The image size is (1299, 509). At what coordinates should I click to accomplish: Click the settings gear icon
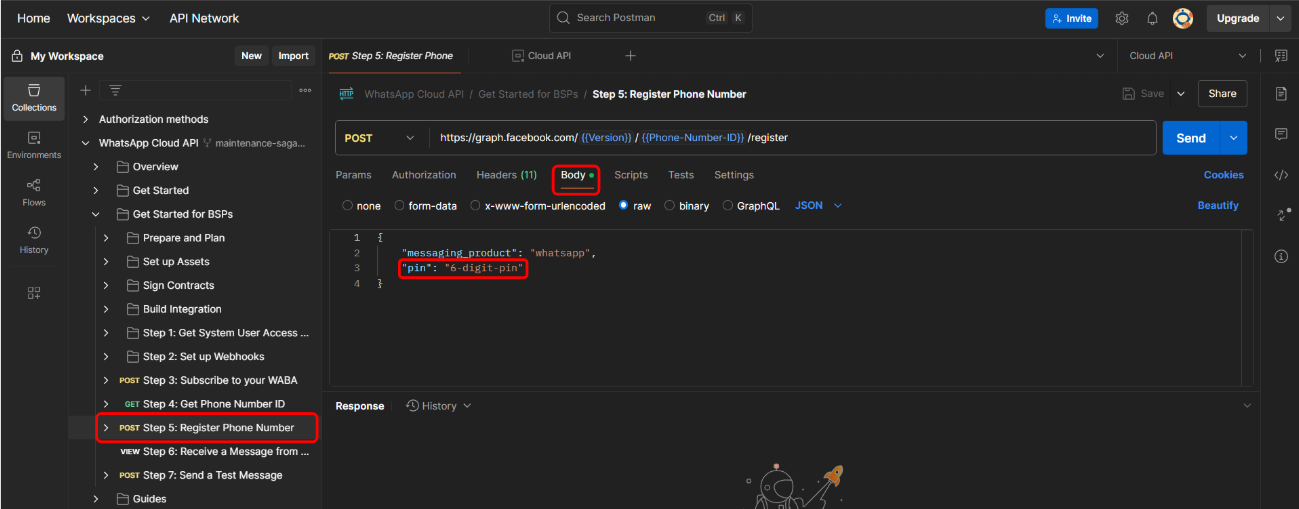pyautogui.click(x=1122, y=18)
